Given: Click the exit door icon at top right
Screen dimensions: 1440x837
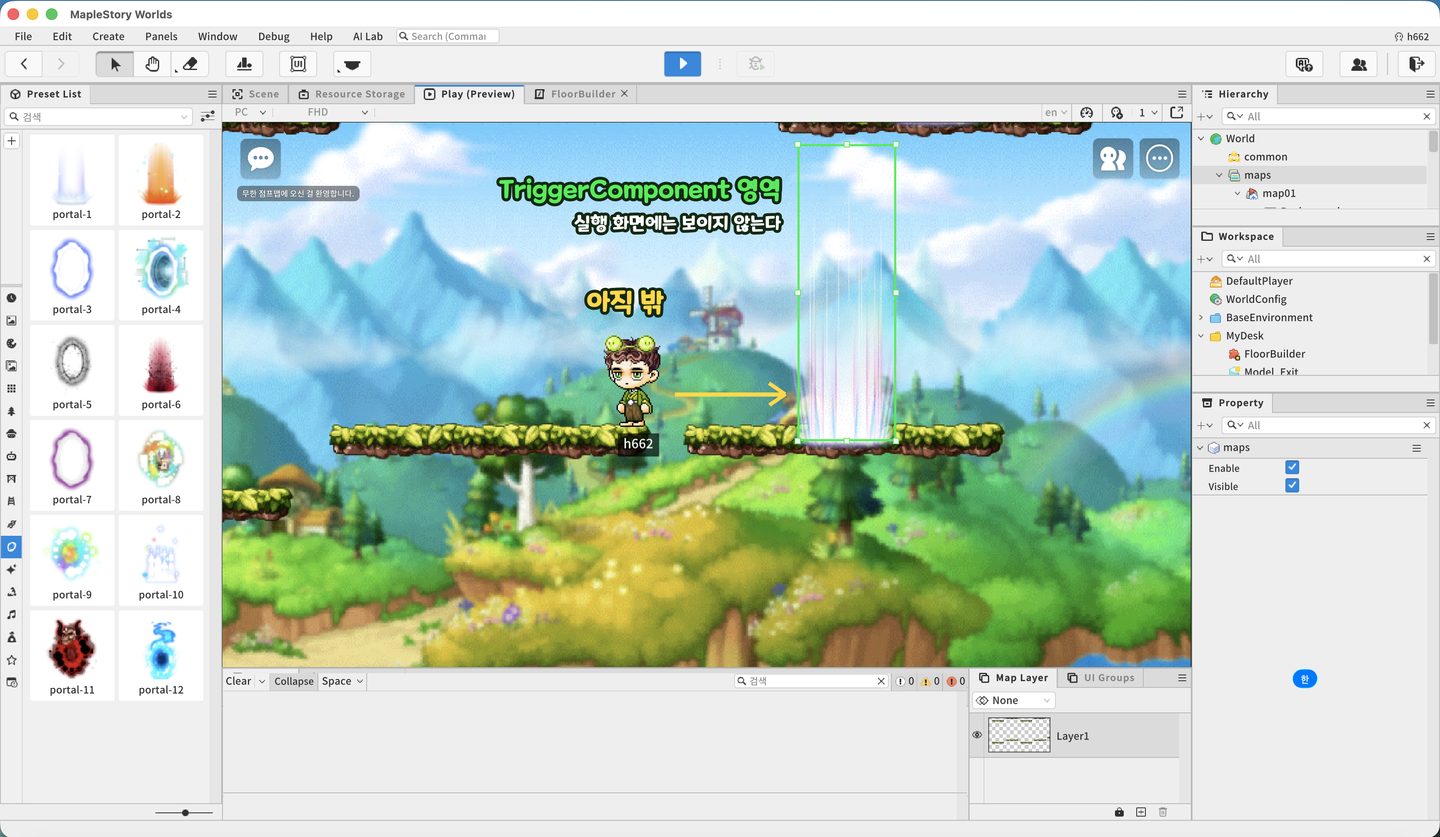Looking at the screenshot, I should pos(1416,64).
